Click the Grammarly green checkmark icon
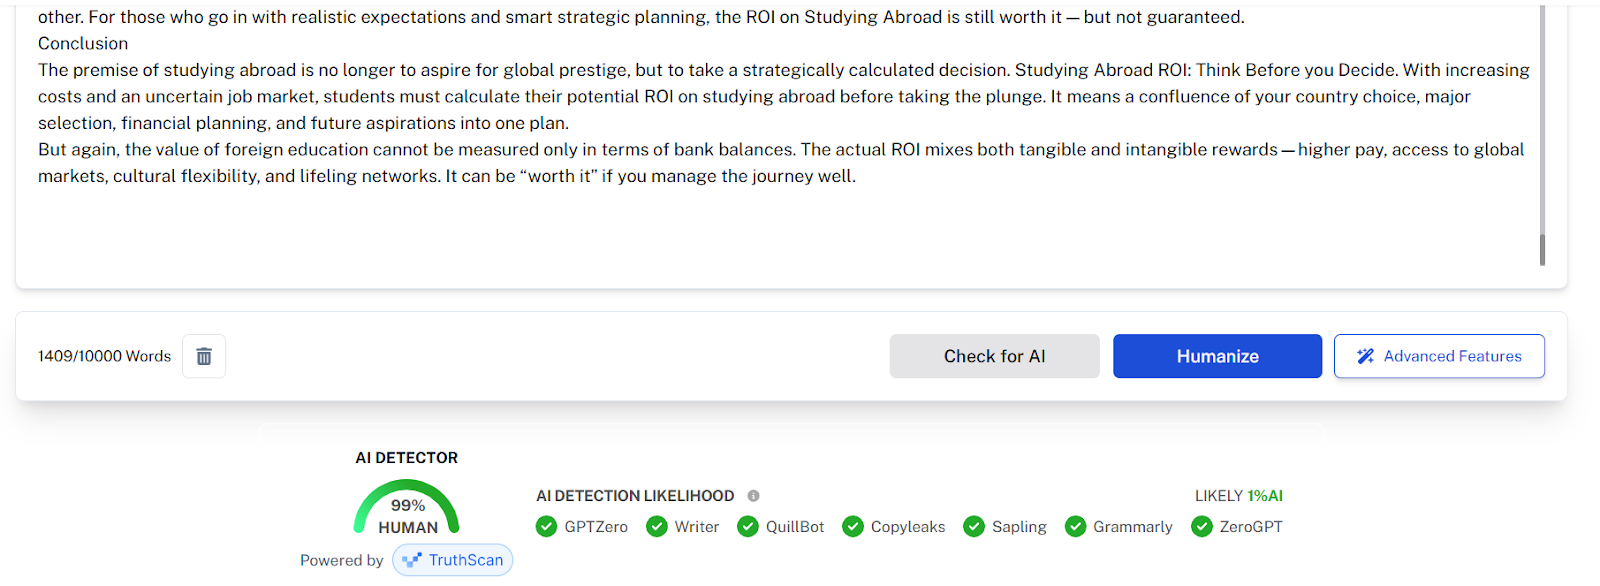 1075,527
